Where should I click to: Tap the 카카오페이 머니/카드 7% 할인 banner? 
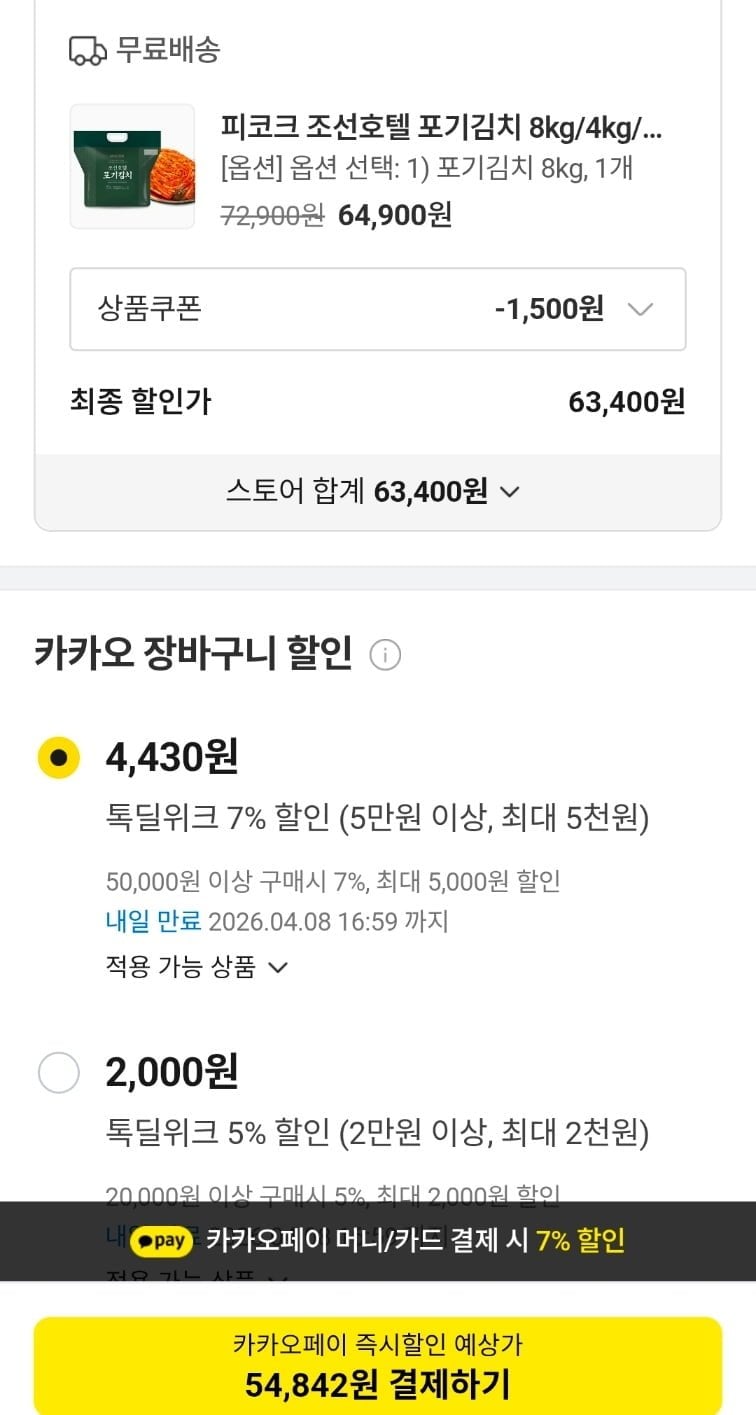click(415, 1241)
